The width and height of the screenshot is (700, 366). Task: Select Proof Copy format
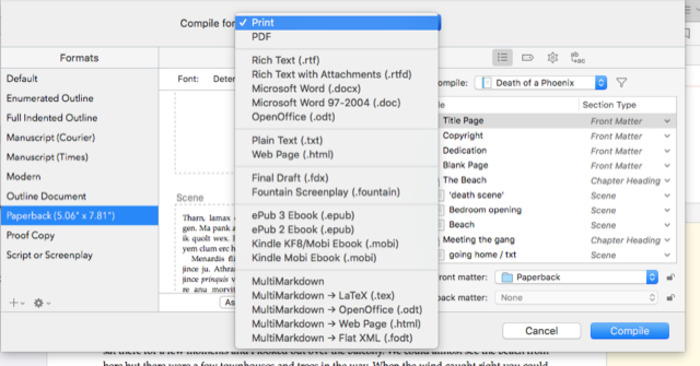79,235
